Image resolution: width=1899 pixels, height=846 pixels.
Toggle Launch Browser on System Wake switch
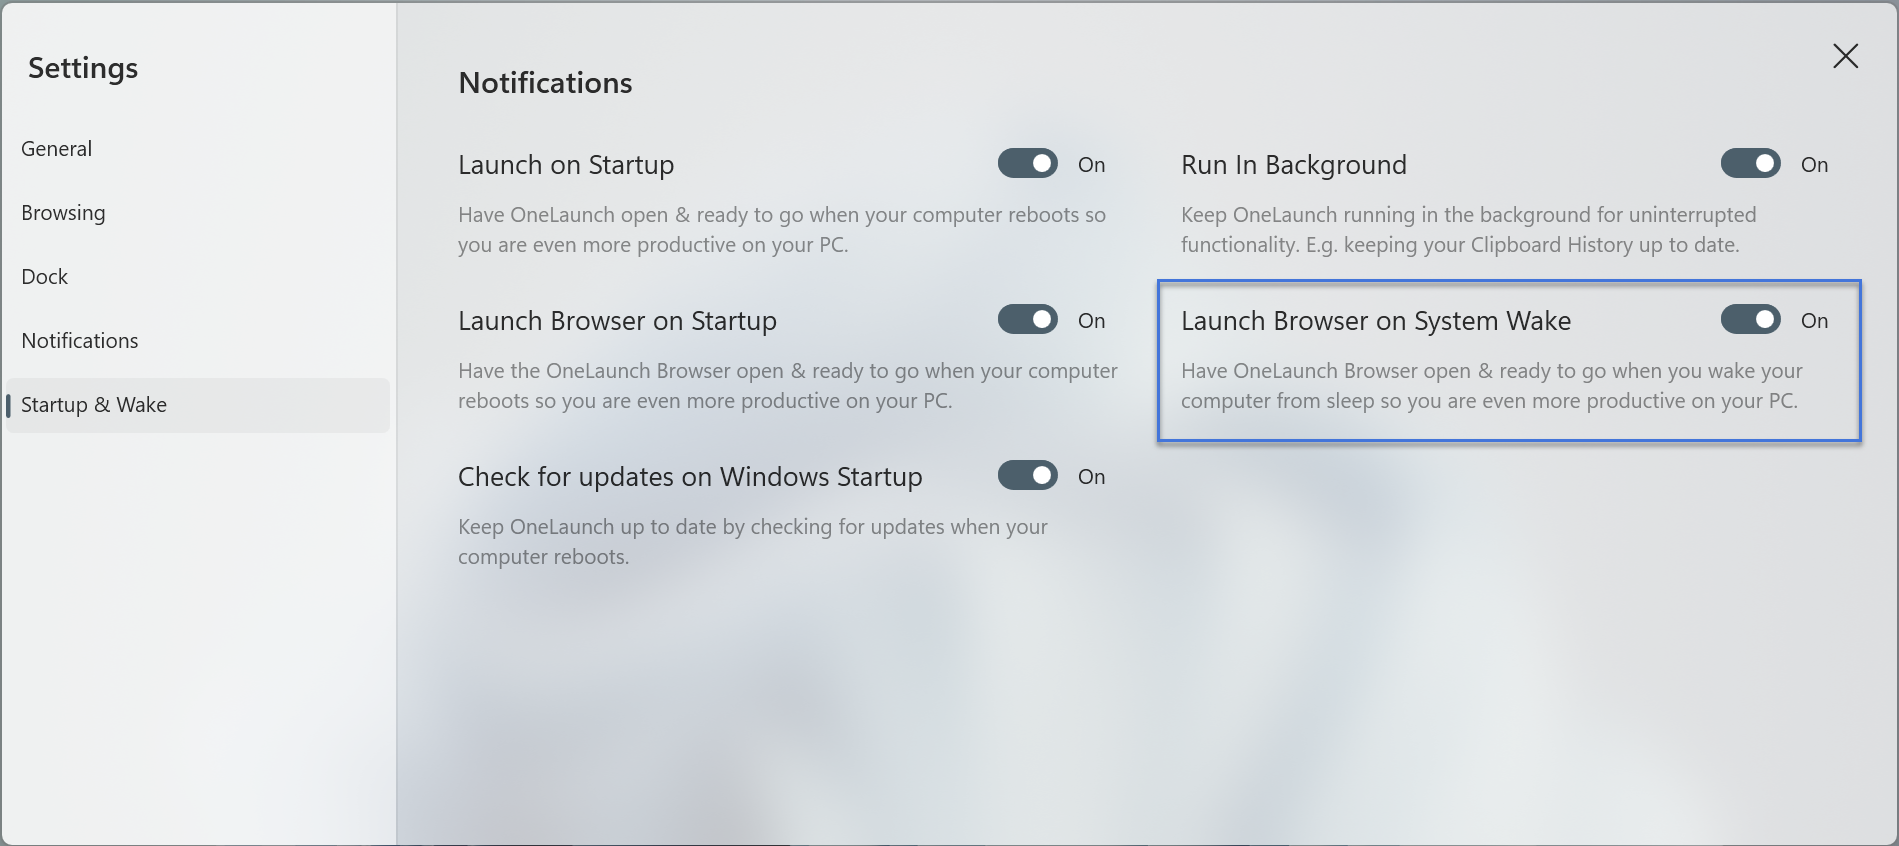(x=1750, y=319)
